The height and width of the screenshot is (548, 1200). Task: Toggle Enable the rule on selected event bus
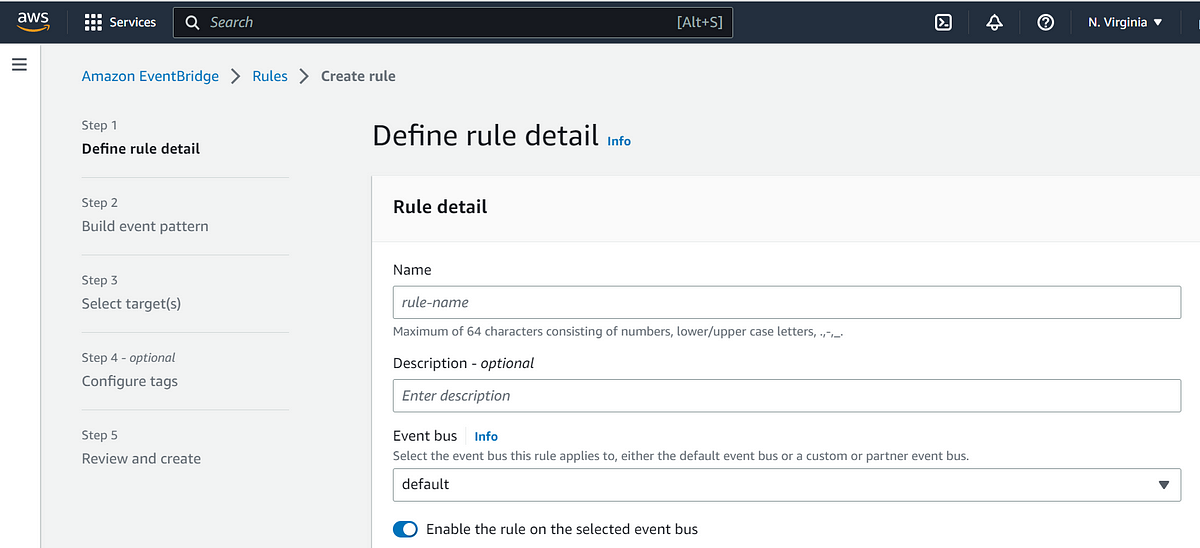coord(405,529)
